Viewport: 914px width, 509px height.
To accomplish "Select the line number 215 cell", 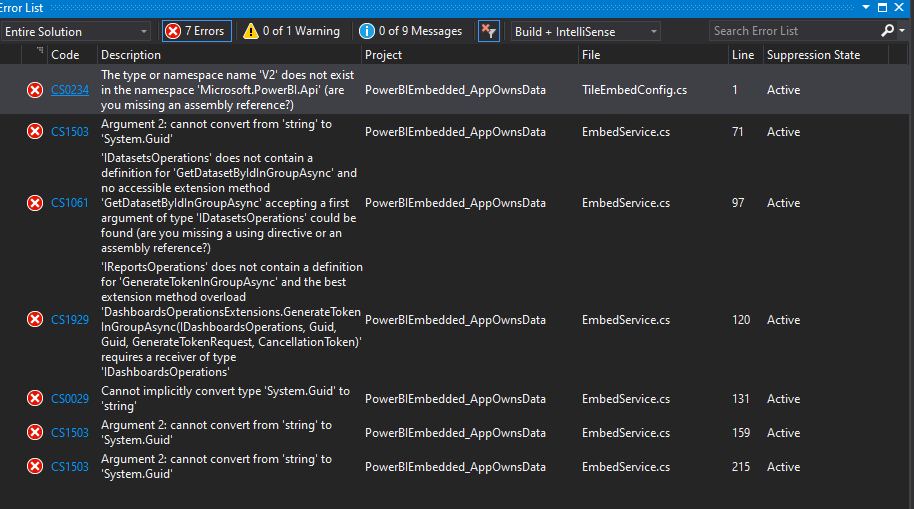I will [741, 466].
